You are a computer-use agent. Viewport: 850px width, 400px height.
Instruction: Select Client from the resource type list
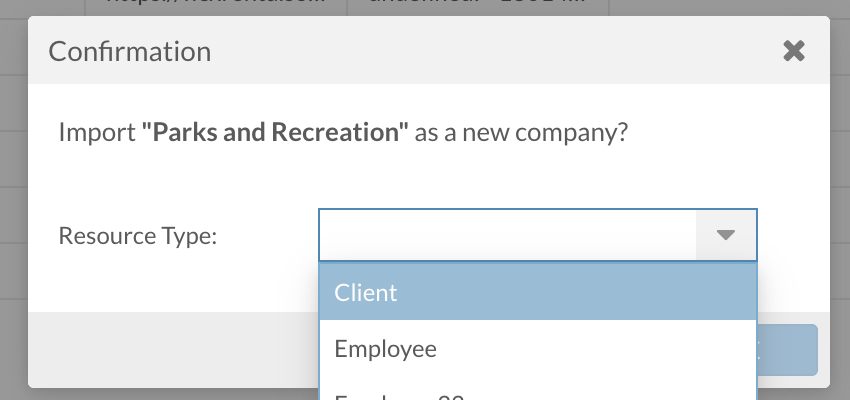537,293
